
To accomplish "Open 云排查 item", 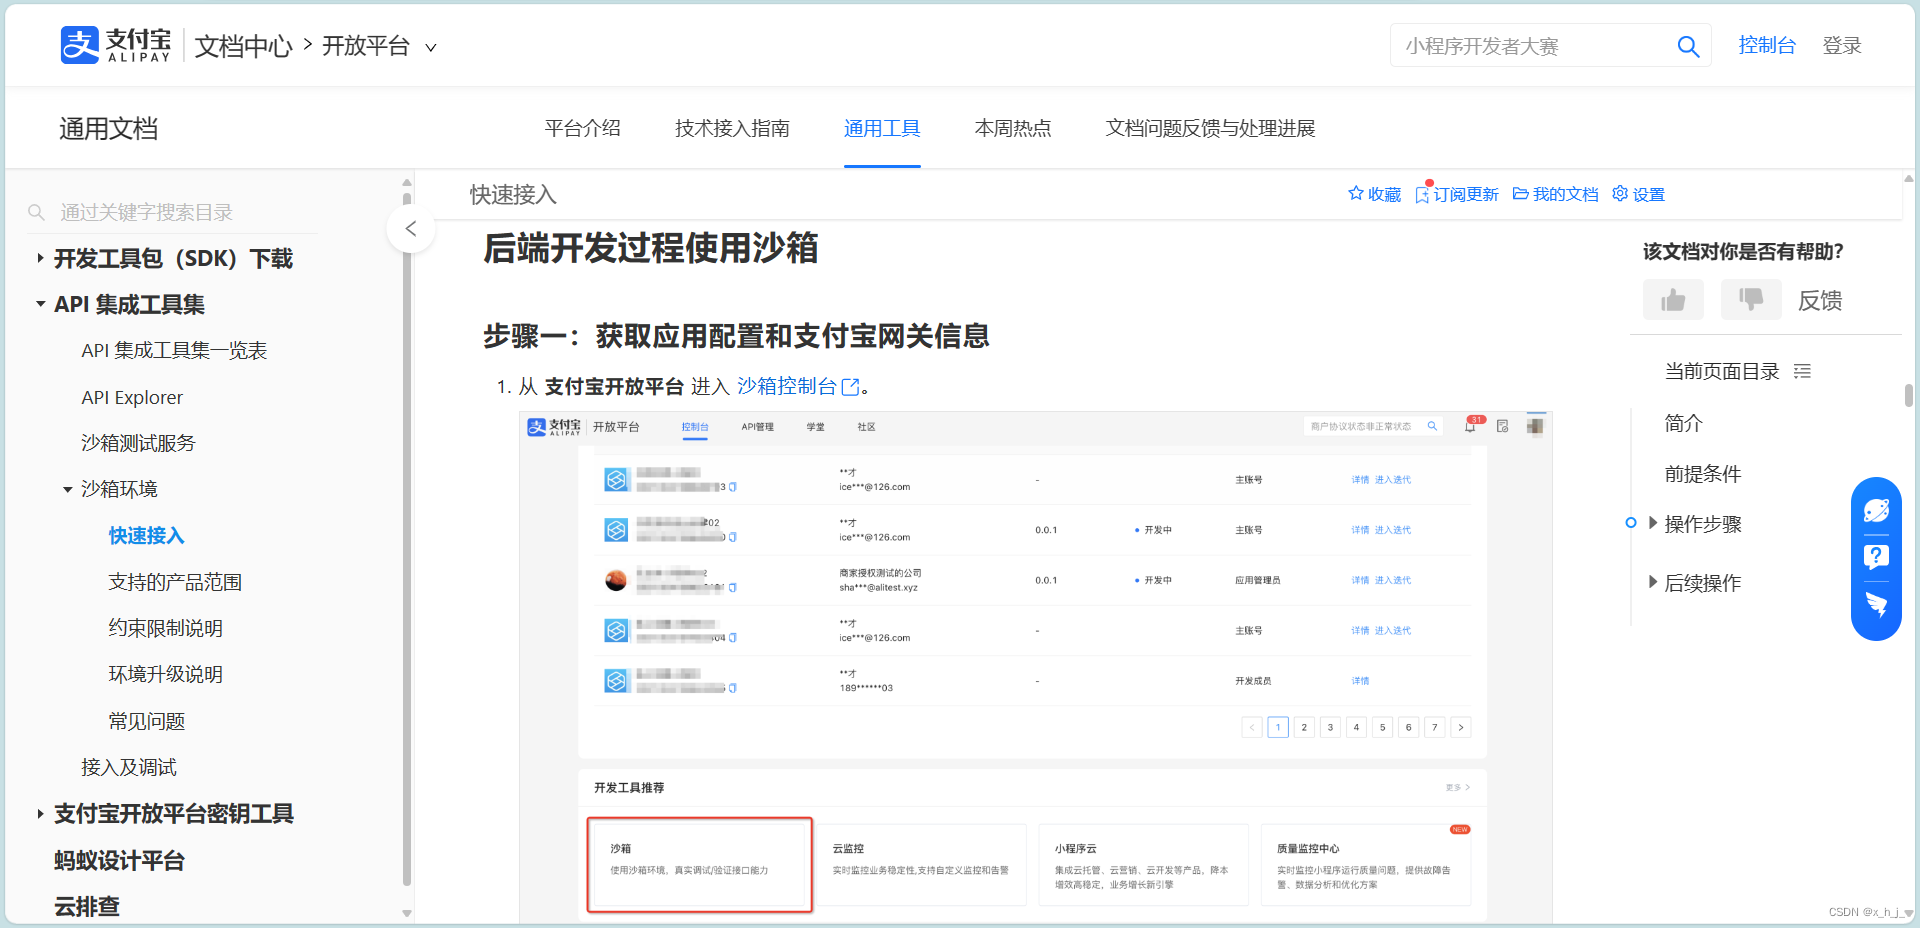I will 87,906.
